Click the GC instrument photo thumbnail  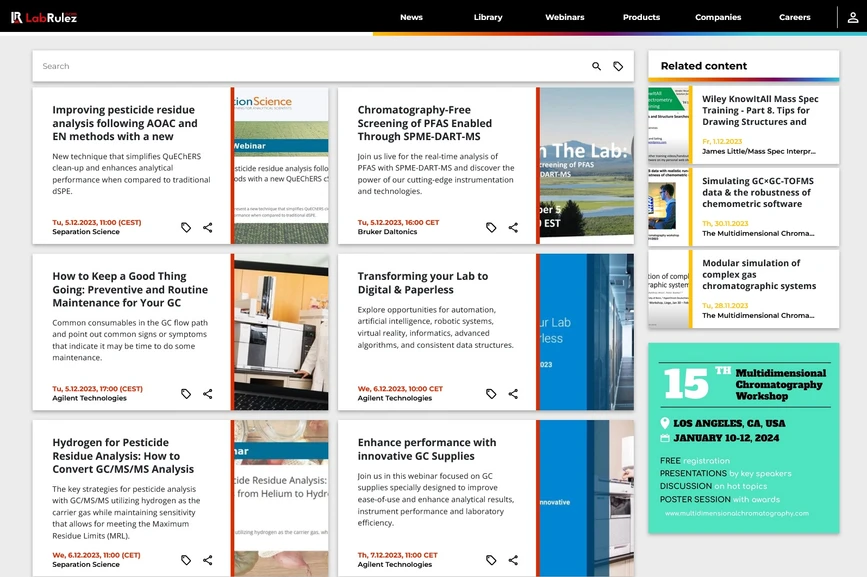[281, 332]
